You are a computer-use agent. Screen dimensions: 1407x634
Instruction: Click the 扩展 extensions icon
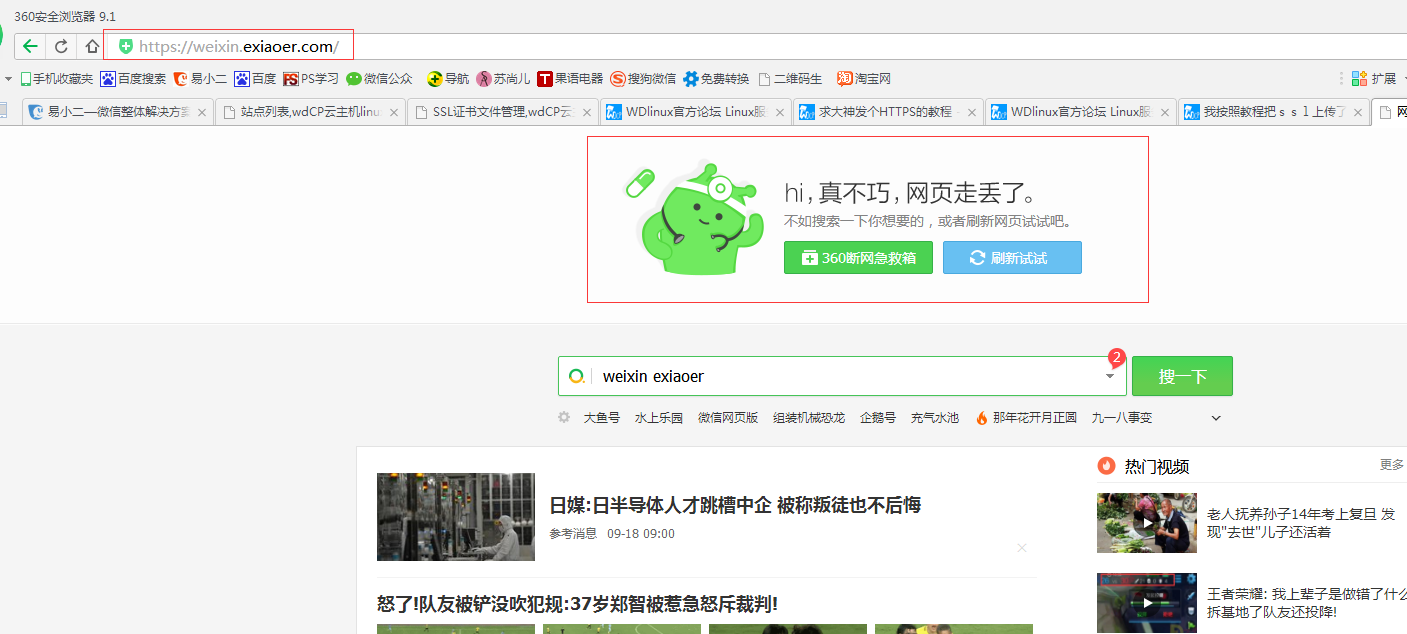tap(1374, 78)
